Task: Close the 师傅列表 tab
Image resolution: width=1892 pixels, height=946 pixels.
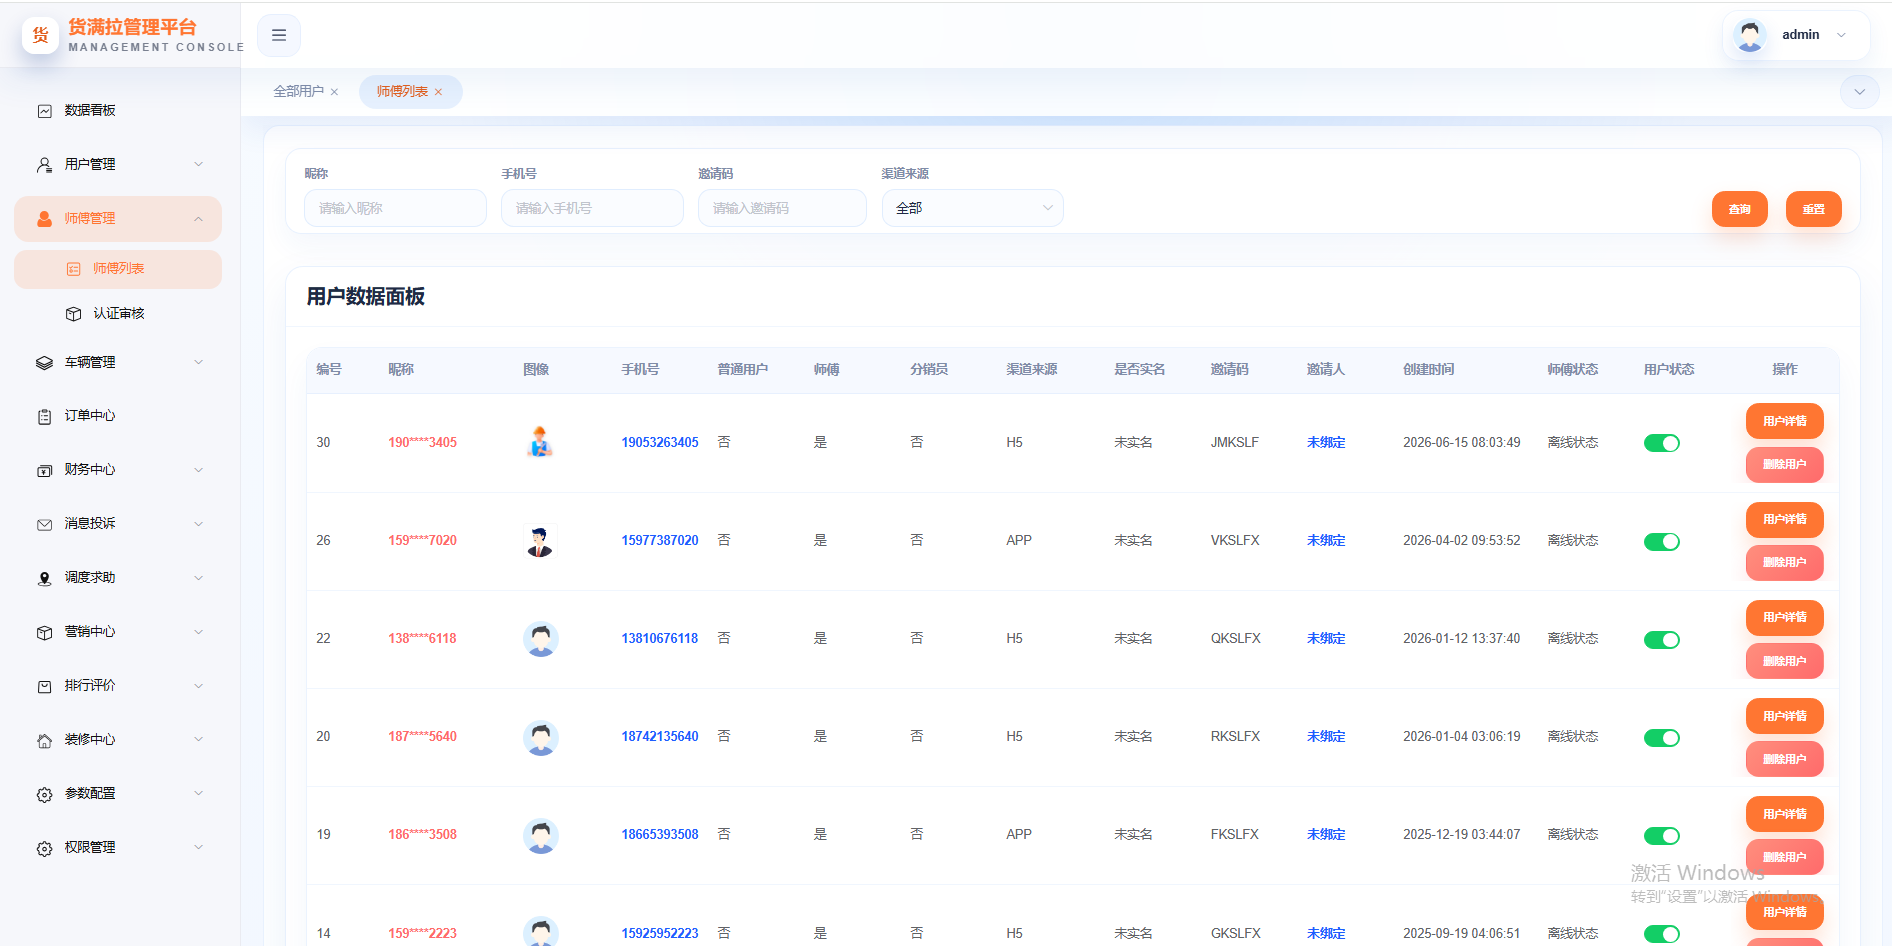Action: coord(438,92)
